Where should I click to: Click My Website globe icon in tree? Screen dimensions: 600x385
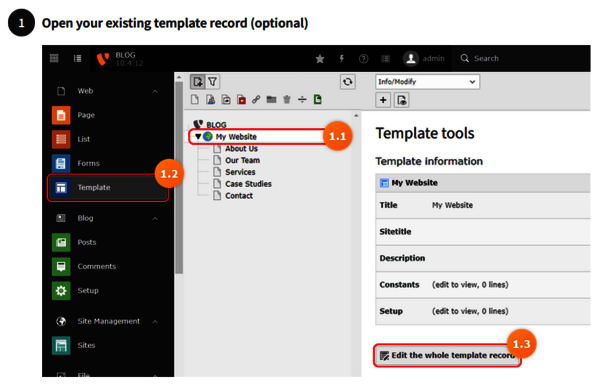(x=208, y=137)
